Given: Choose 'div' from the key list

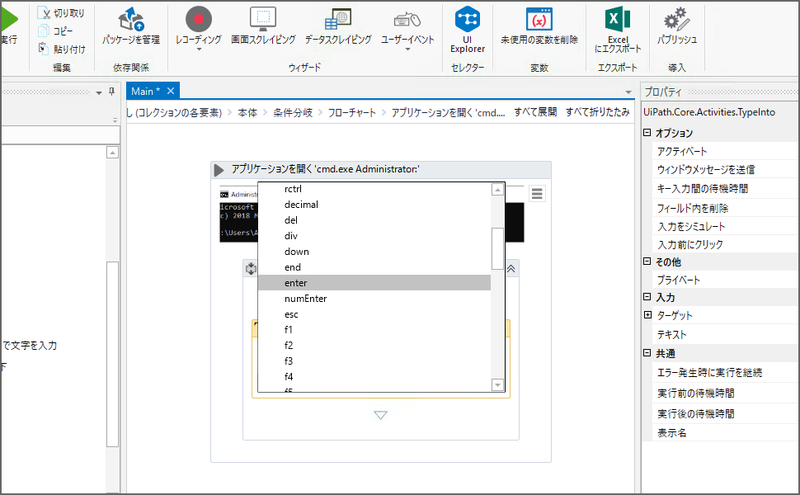Looking at the screenshot, I should point(374,236).
